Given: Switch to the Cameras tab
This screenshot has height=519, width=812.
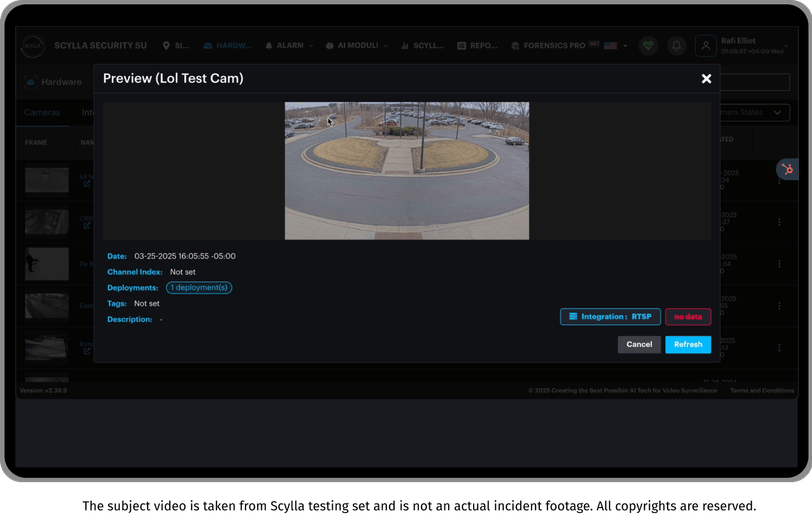Looking at the screenshot, I should (x=42, y=112).
